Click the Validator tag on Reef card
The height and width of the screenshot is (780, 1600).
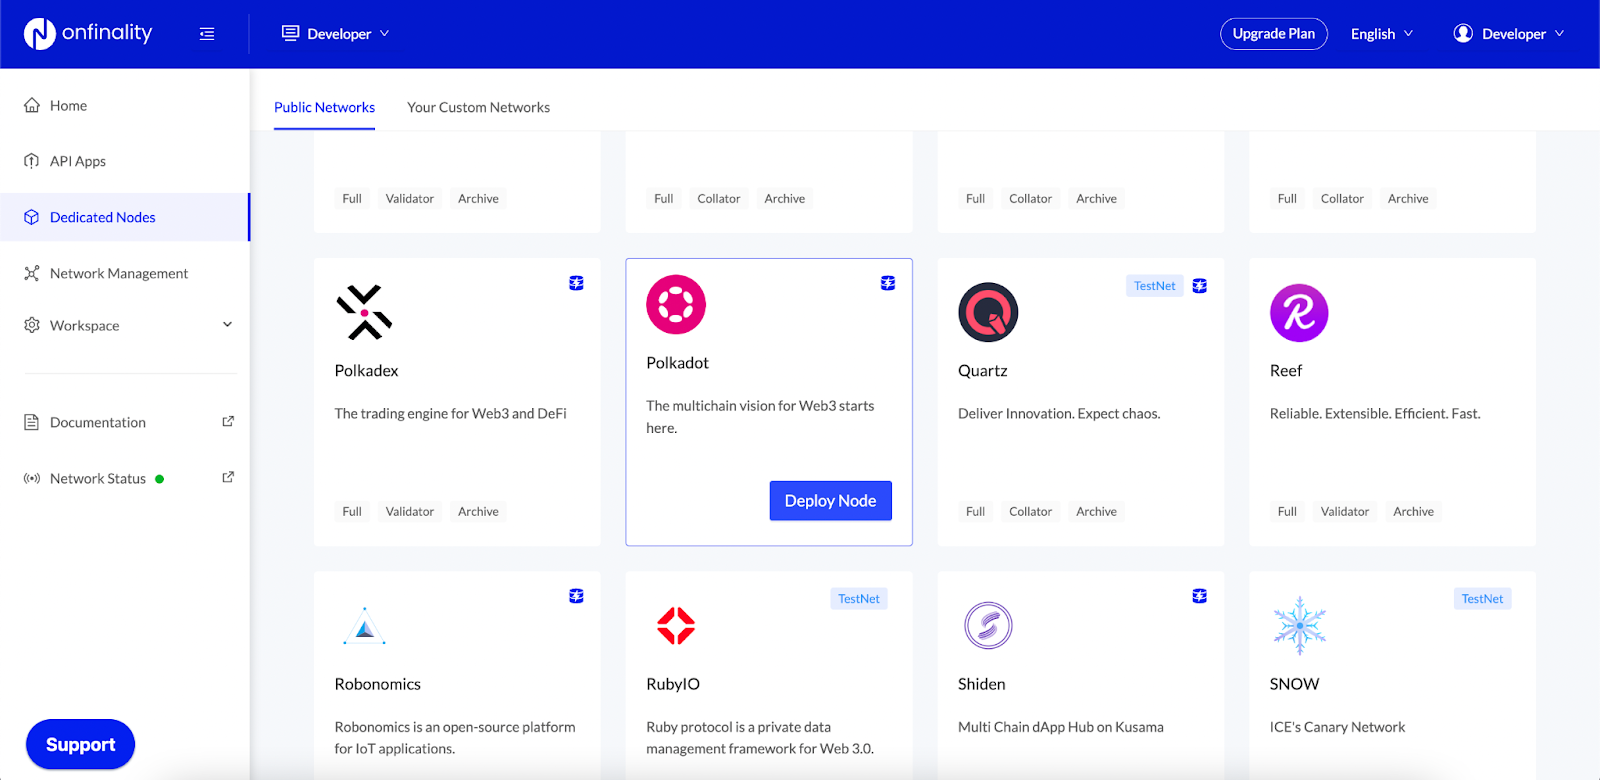[1345, 512]
